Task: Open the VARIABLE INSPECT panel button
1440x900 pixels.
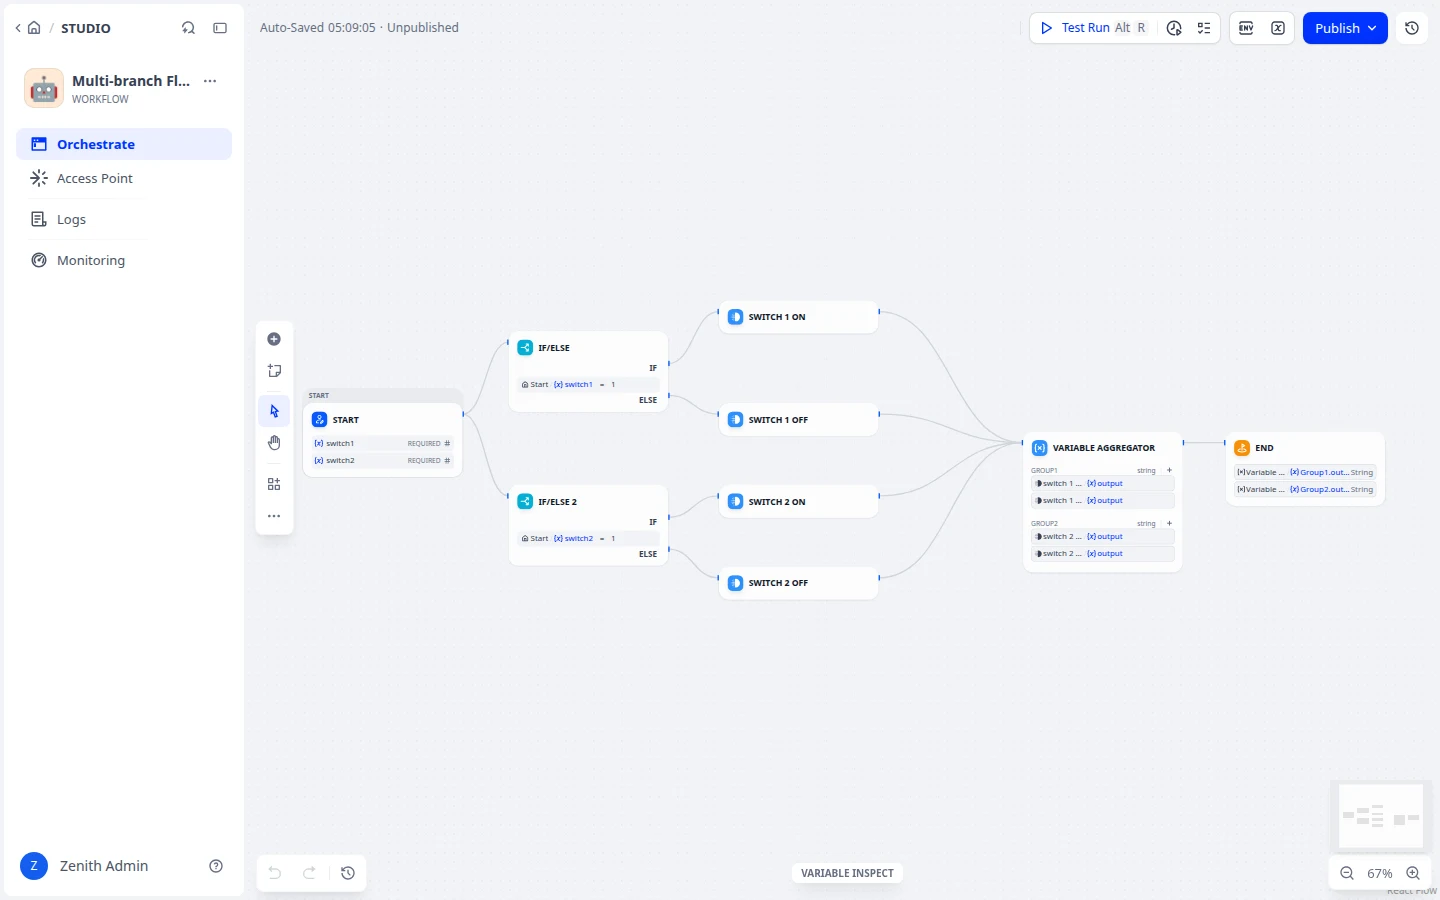Action: pyautogui.click(x=847, y=873)
